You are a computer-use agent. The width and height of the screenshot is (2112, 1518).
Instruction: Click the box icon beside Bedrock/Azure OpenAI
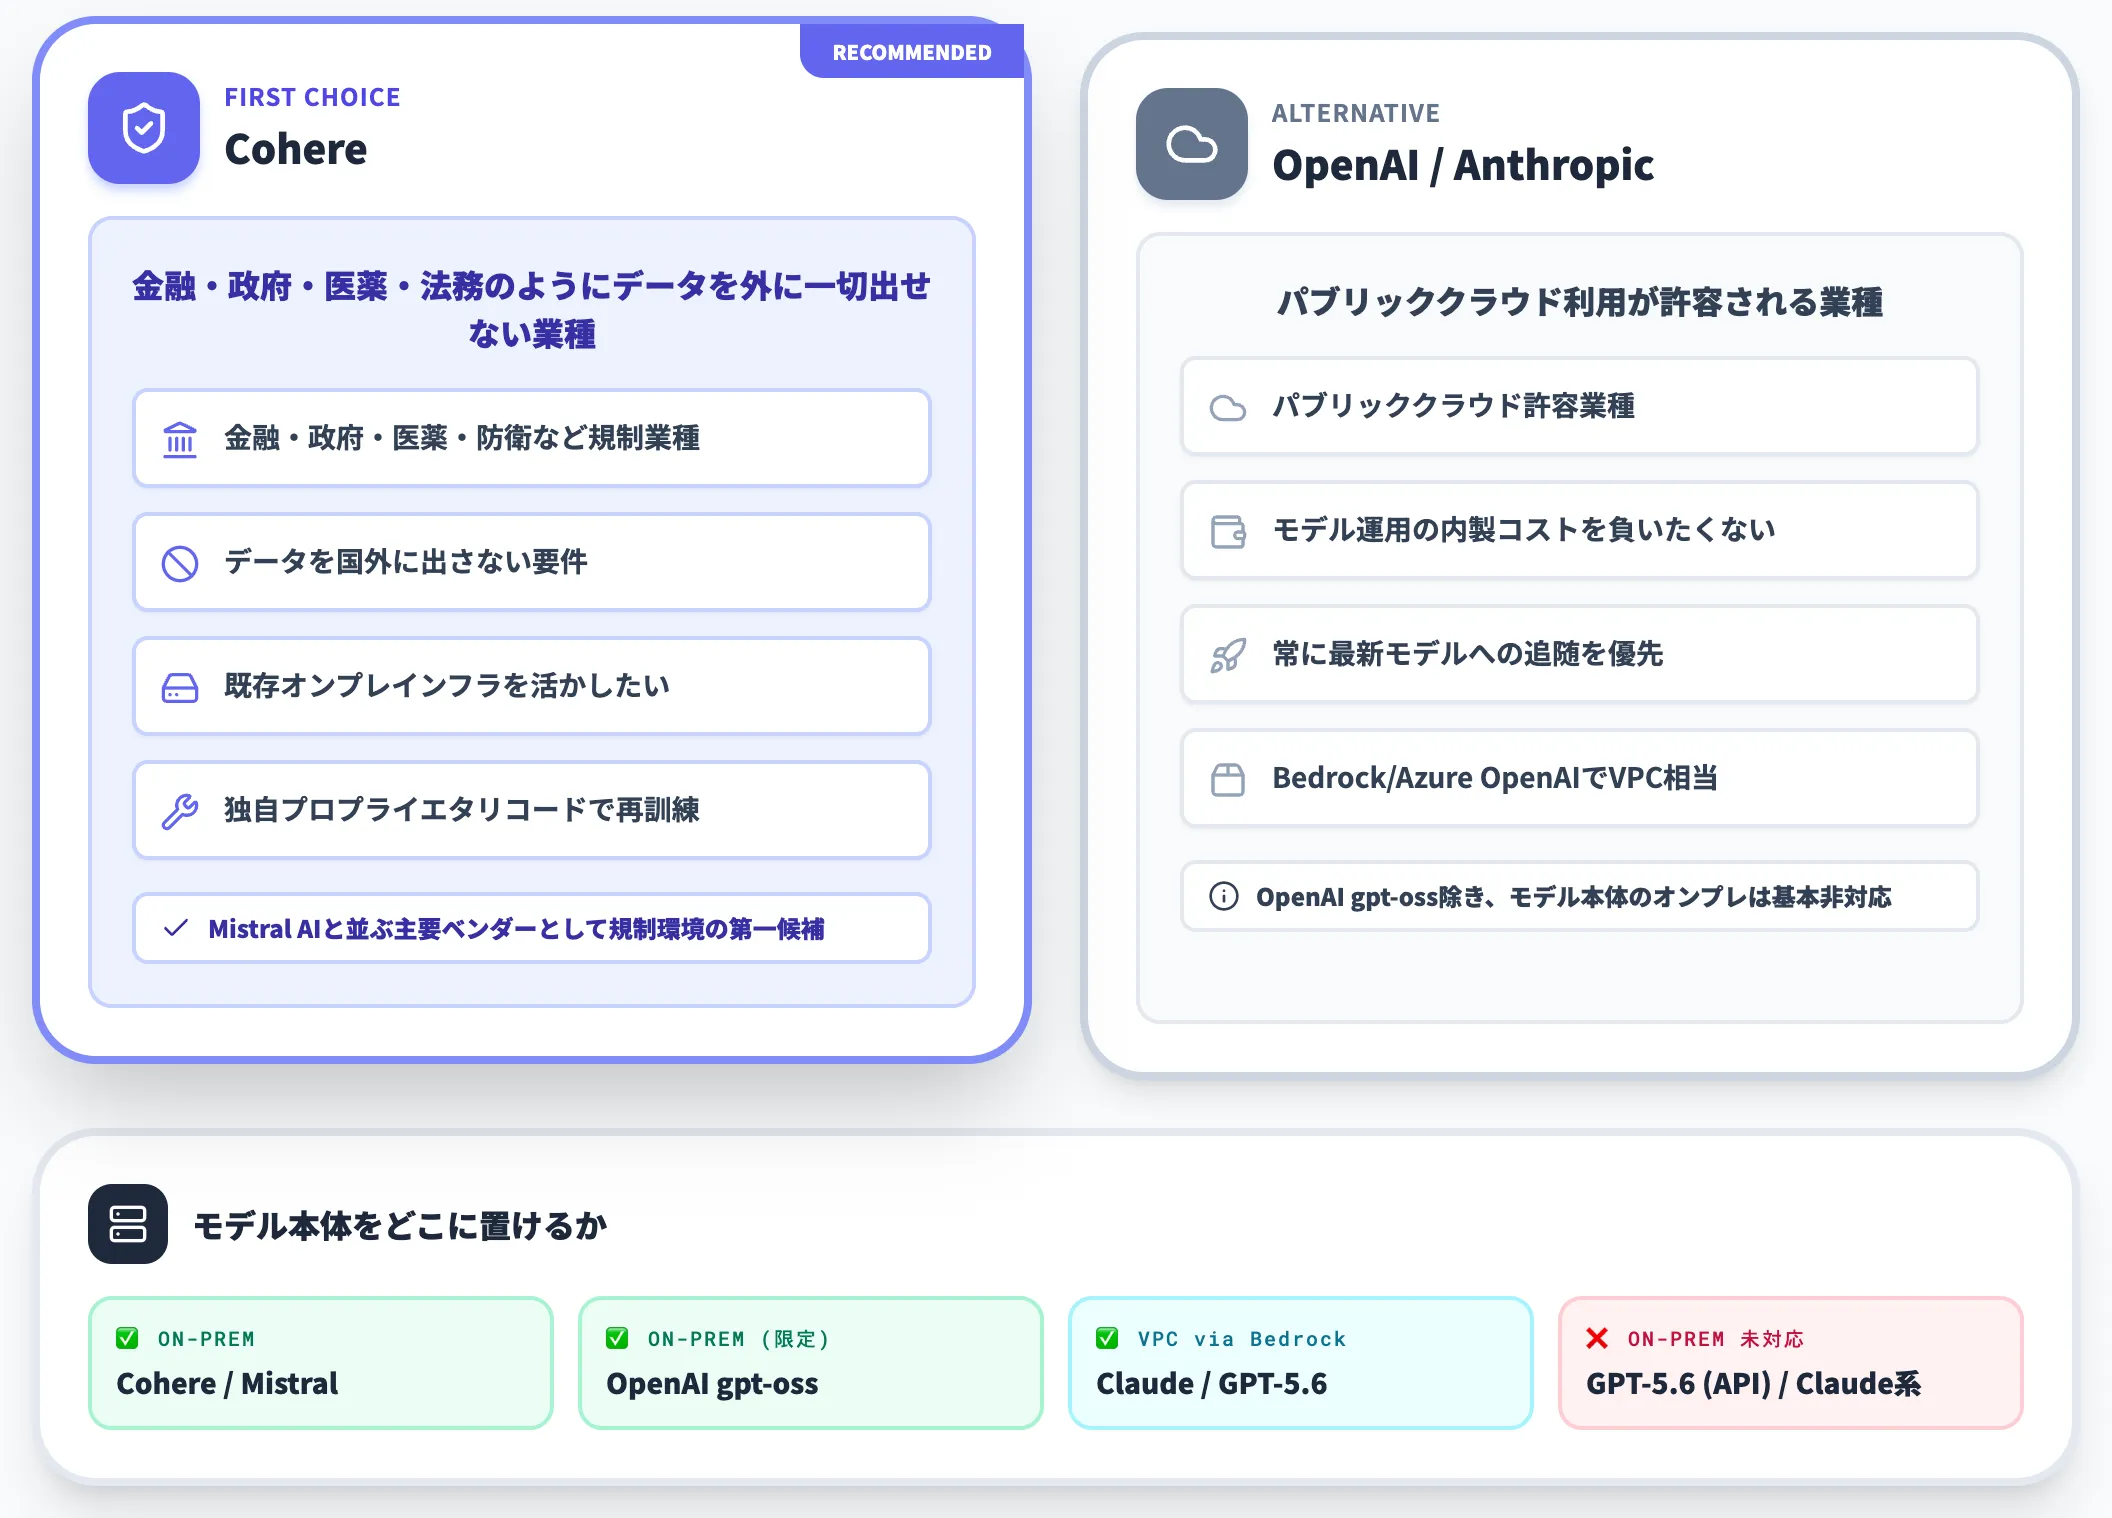(x=1228, y=779)
